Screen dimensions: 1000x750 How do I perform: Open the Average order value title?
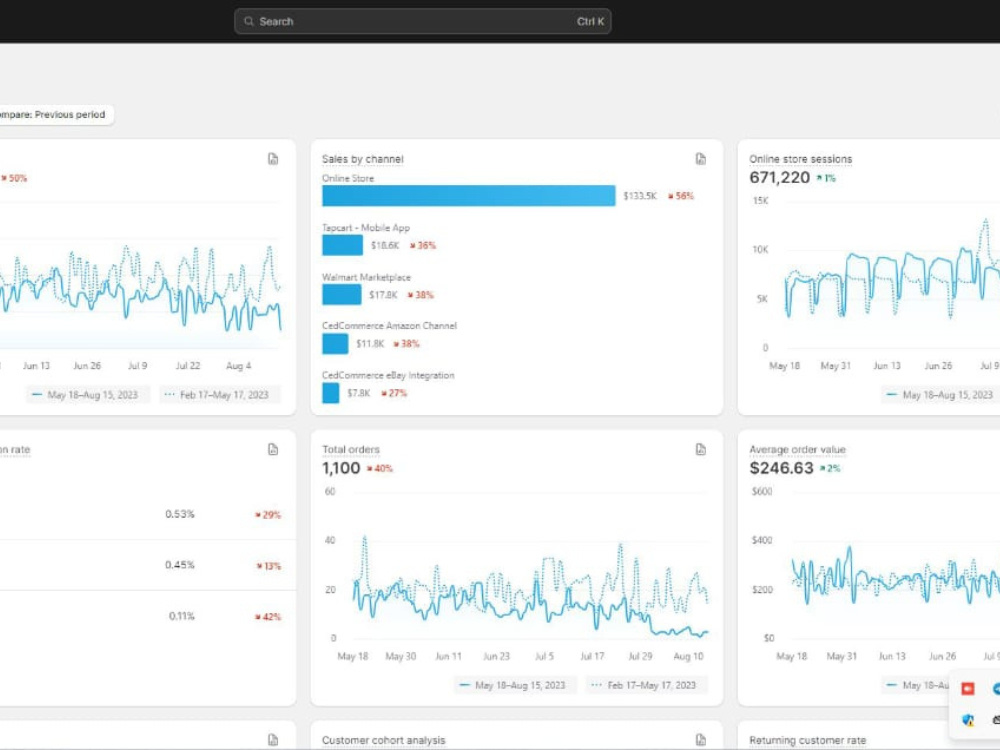click(797, 450)
